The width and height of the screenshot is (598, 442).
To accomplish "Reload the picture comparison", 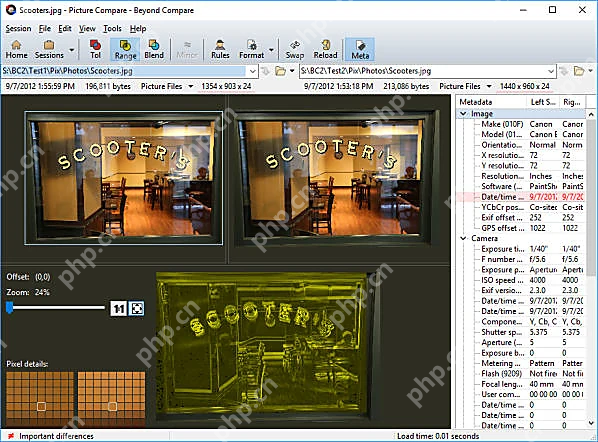I will click(x=325, y=50).
